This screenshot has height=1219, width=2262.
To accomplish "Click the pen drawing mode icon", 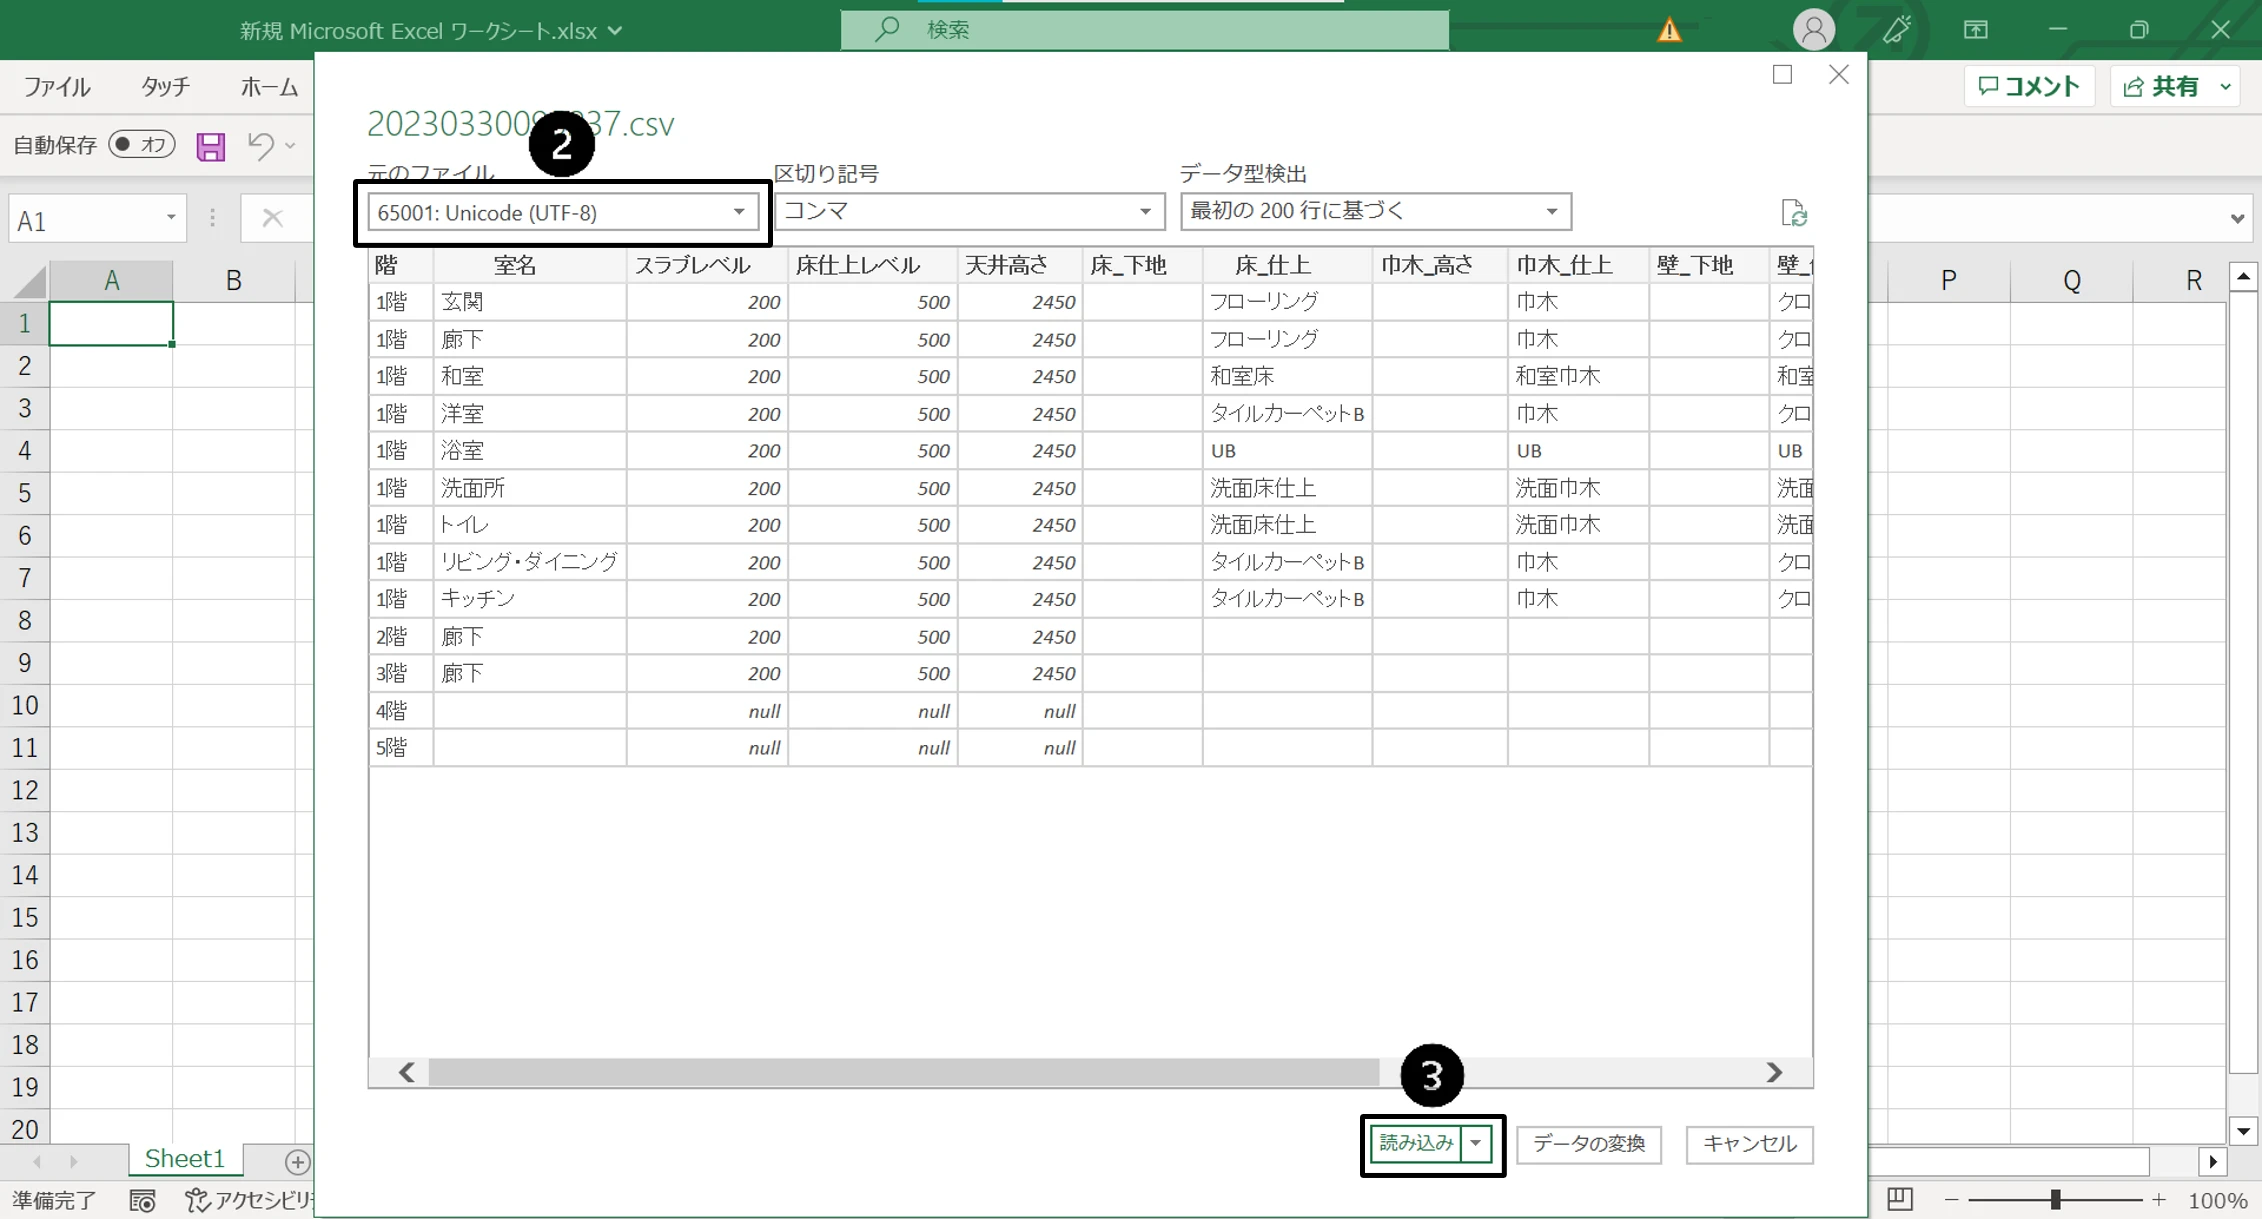I will (x=1896, y=30).
